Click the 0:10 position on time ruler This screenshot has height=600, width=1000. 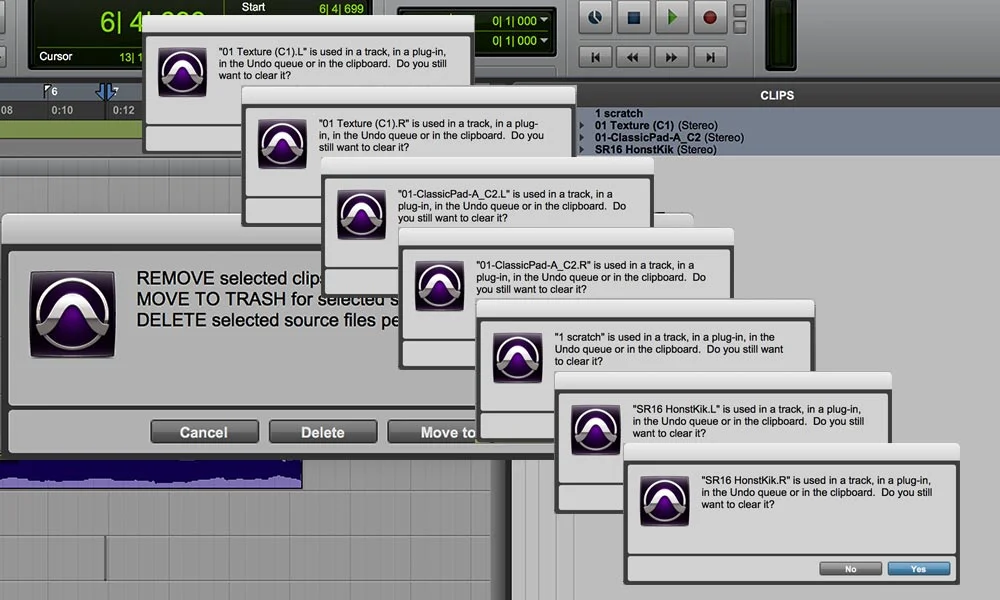62,110
